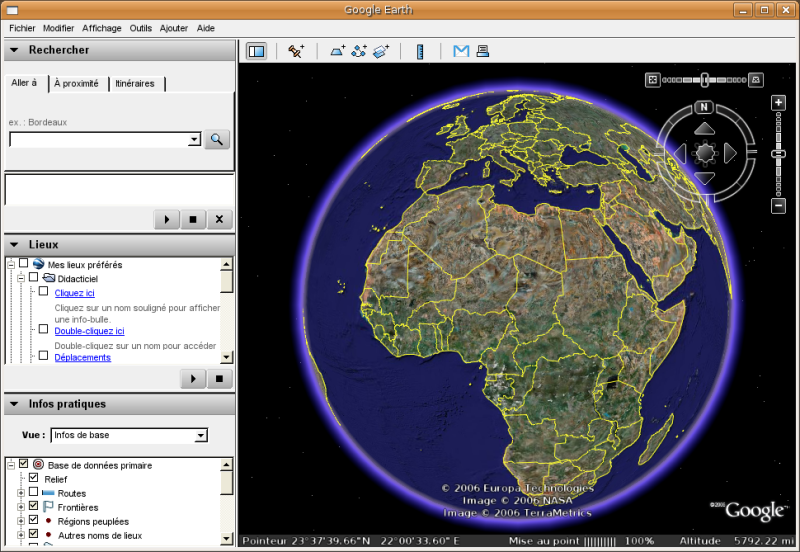Clear search results with the X button

pyautogui.click(x=219, y=219)
